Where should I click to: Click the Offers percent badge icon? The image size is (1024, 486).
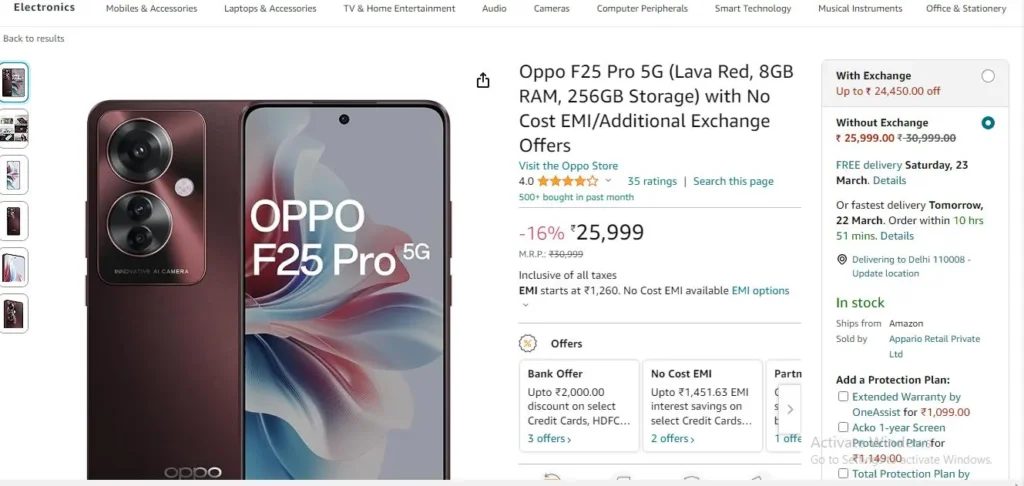tap(528, 343)
